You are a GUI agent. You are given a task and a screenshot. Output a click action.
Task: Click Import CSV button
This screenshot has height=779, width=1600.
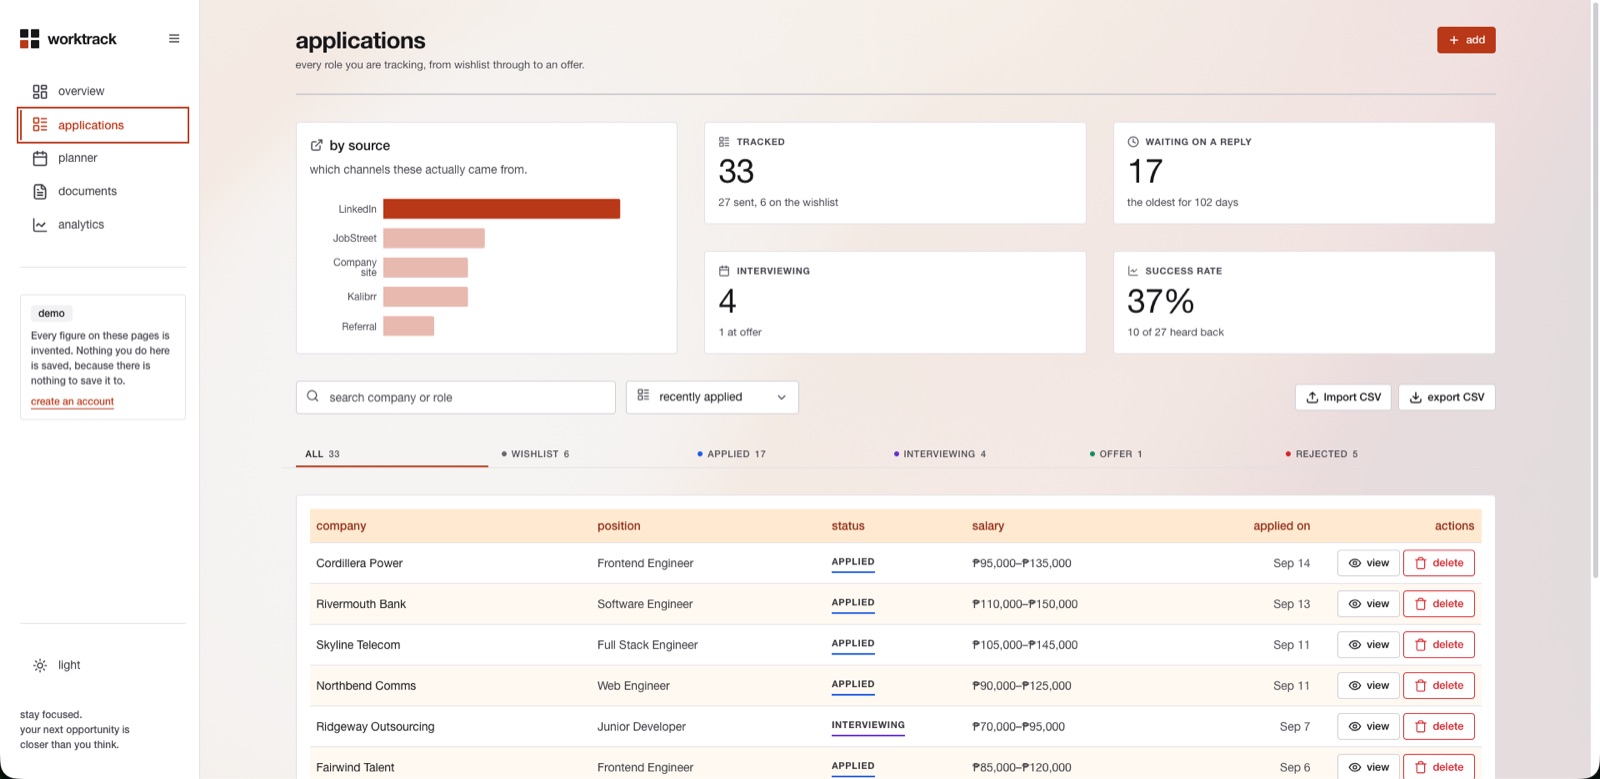[x=1344, y=397]
